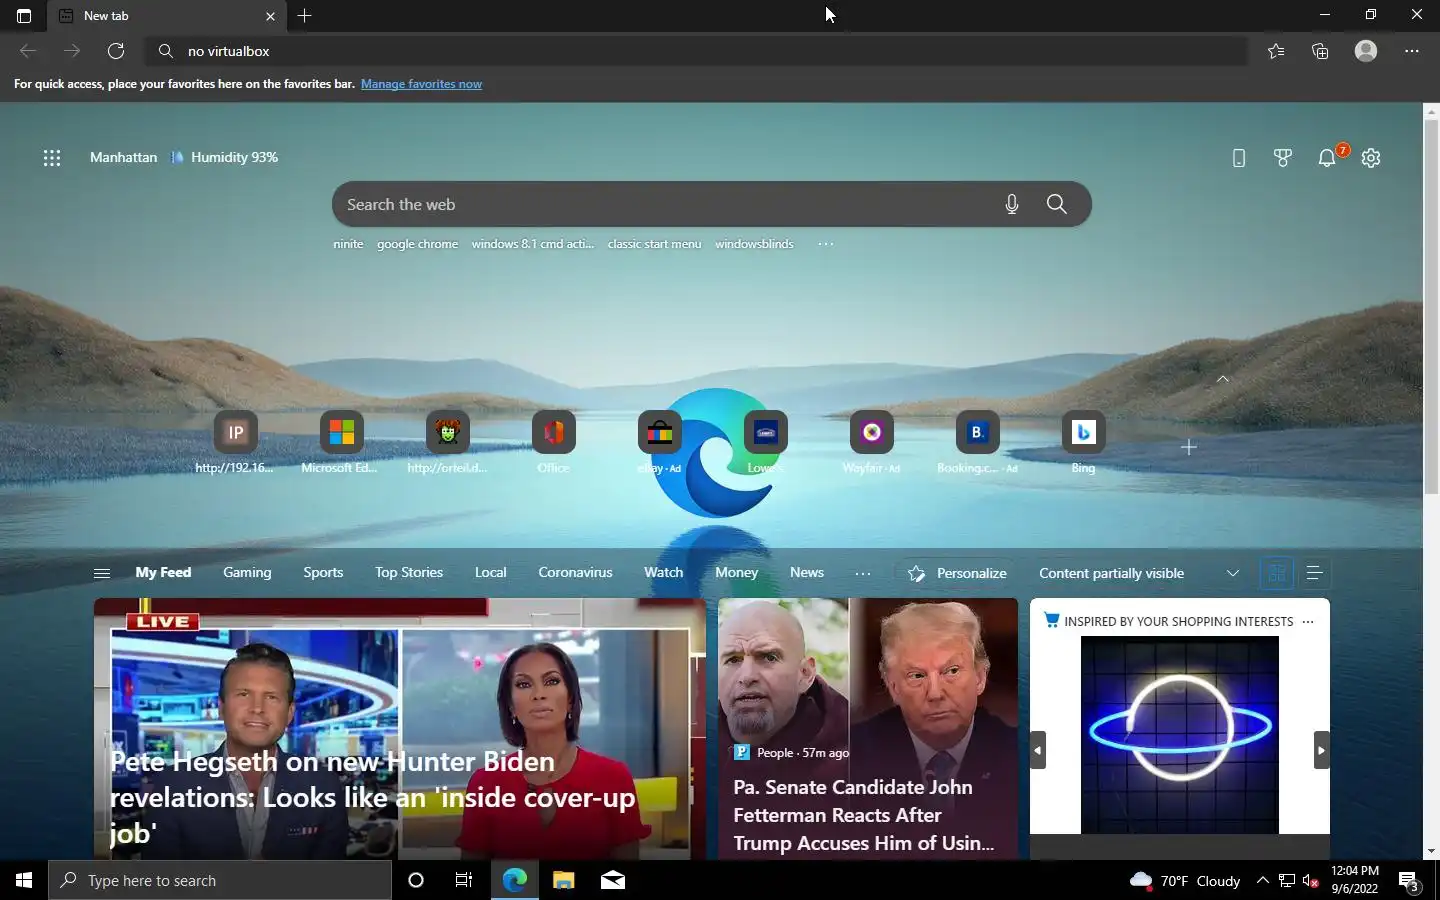This screenshot has height=900, width=1440.
Task: Select the Gaming tab
Action: pos(247,572)
